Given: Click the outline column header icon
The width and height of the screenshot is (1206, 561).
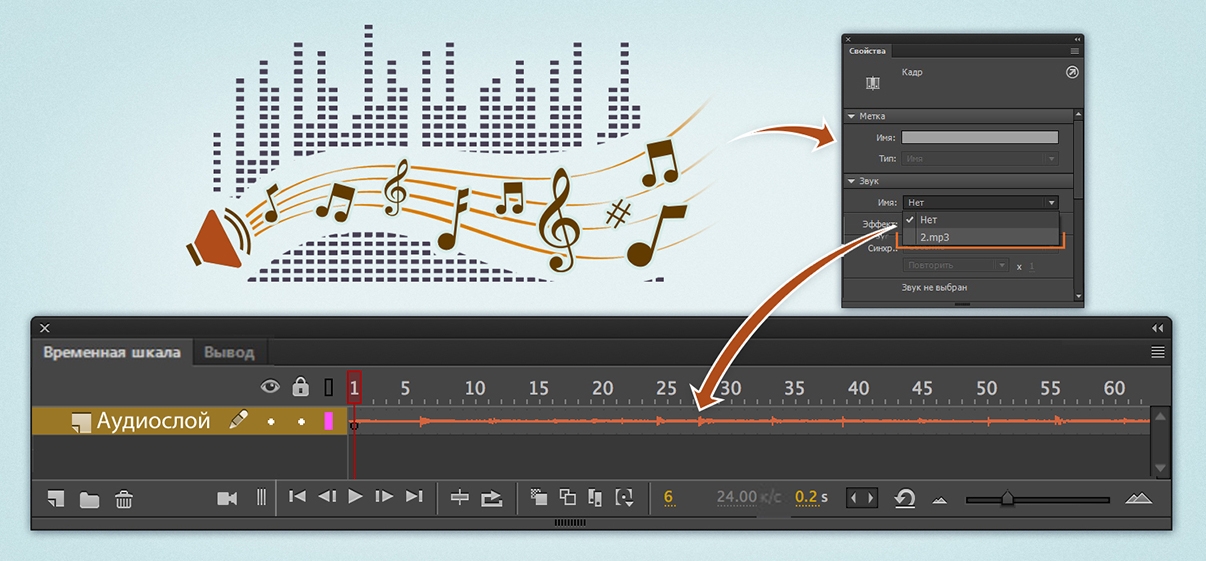Looking at the screenshot, I should pyautogui.click(x=329, y=387).
